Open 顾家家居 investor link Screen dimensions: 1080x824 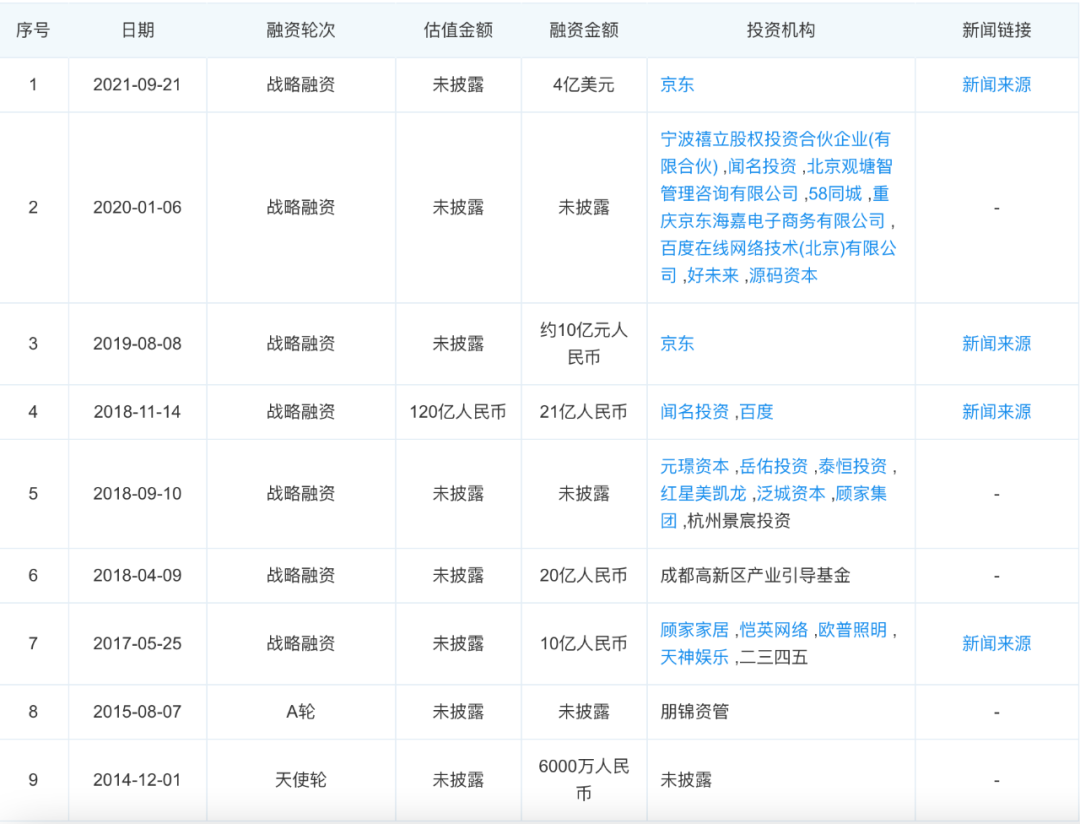click(695, 630)
